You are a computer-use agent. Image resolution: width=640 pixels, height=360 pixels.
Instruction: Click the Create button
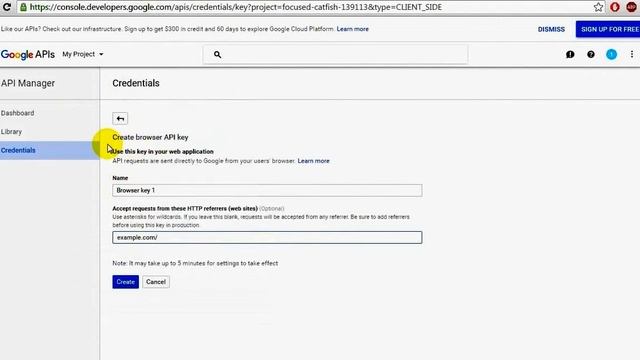point(125,282)
